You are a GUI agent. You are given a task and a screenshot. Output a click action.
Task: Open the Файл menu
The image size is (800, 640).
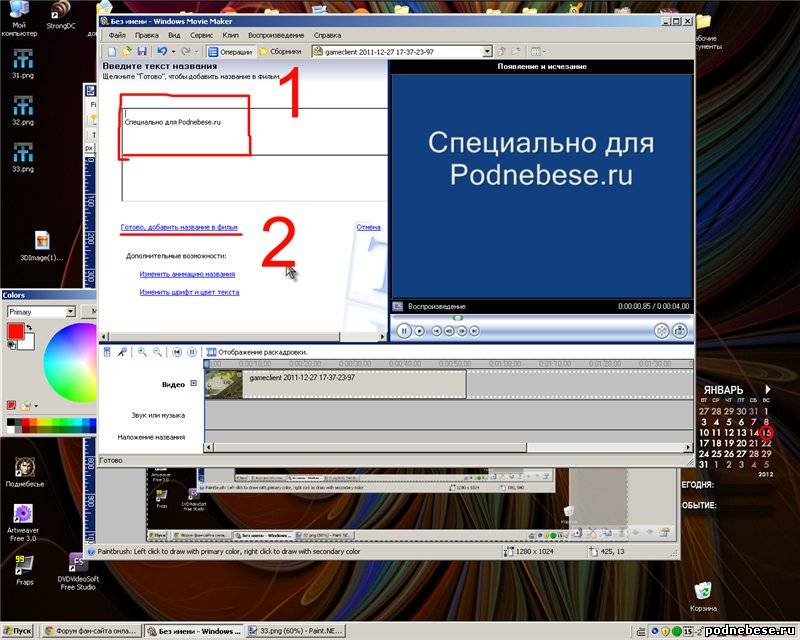pyautogui.click(x=117, y=35)
